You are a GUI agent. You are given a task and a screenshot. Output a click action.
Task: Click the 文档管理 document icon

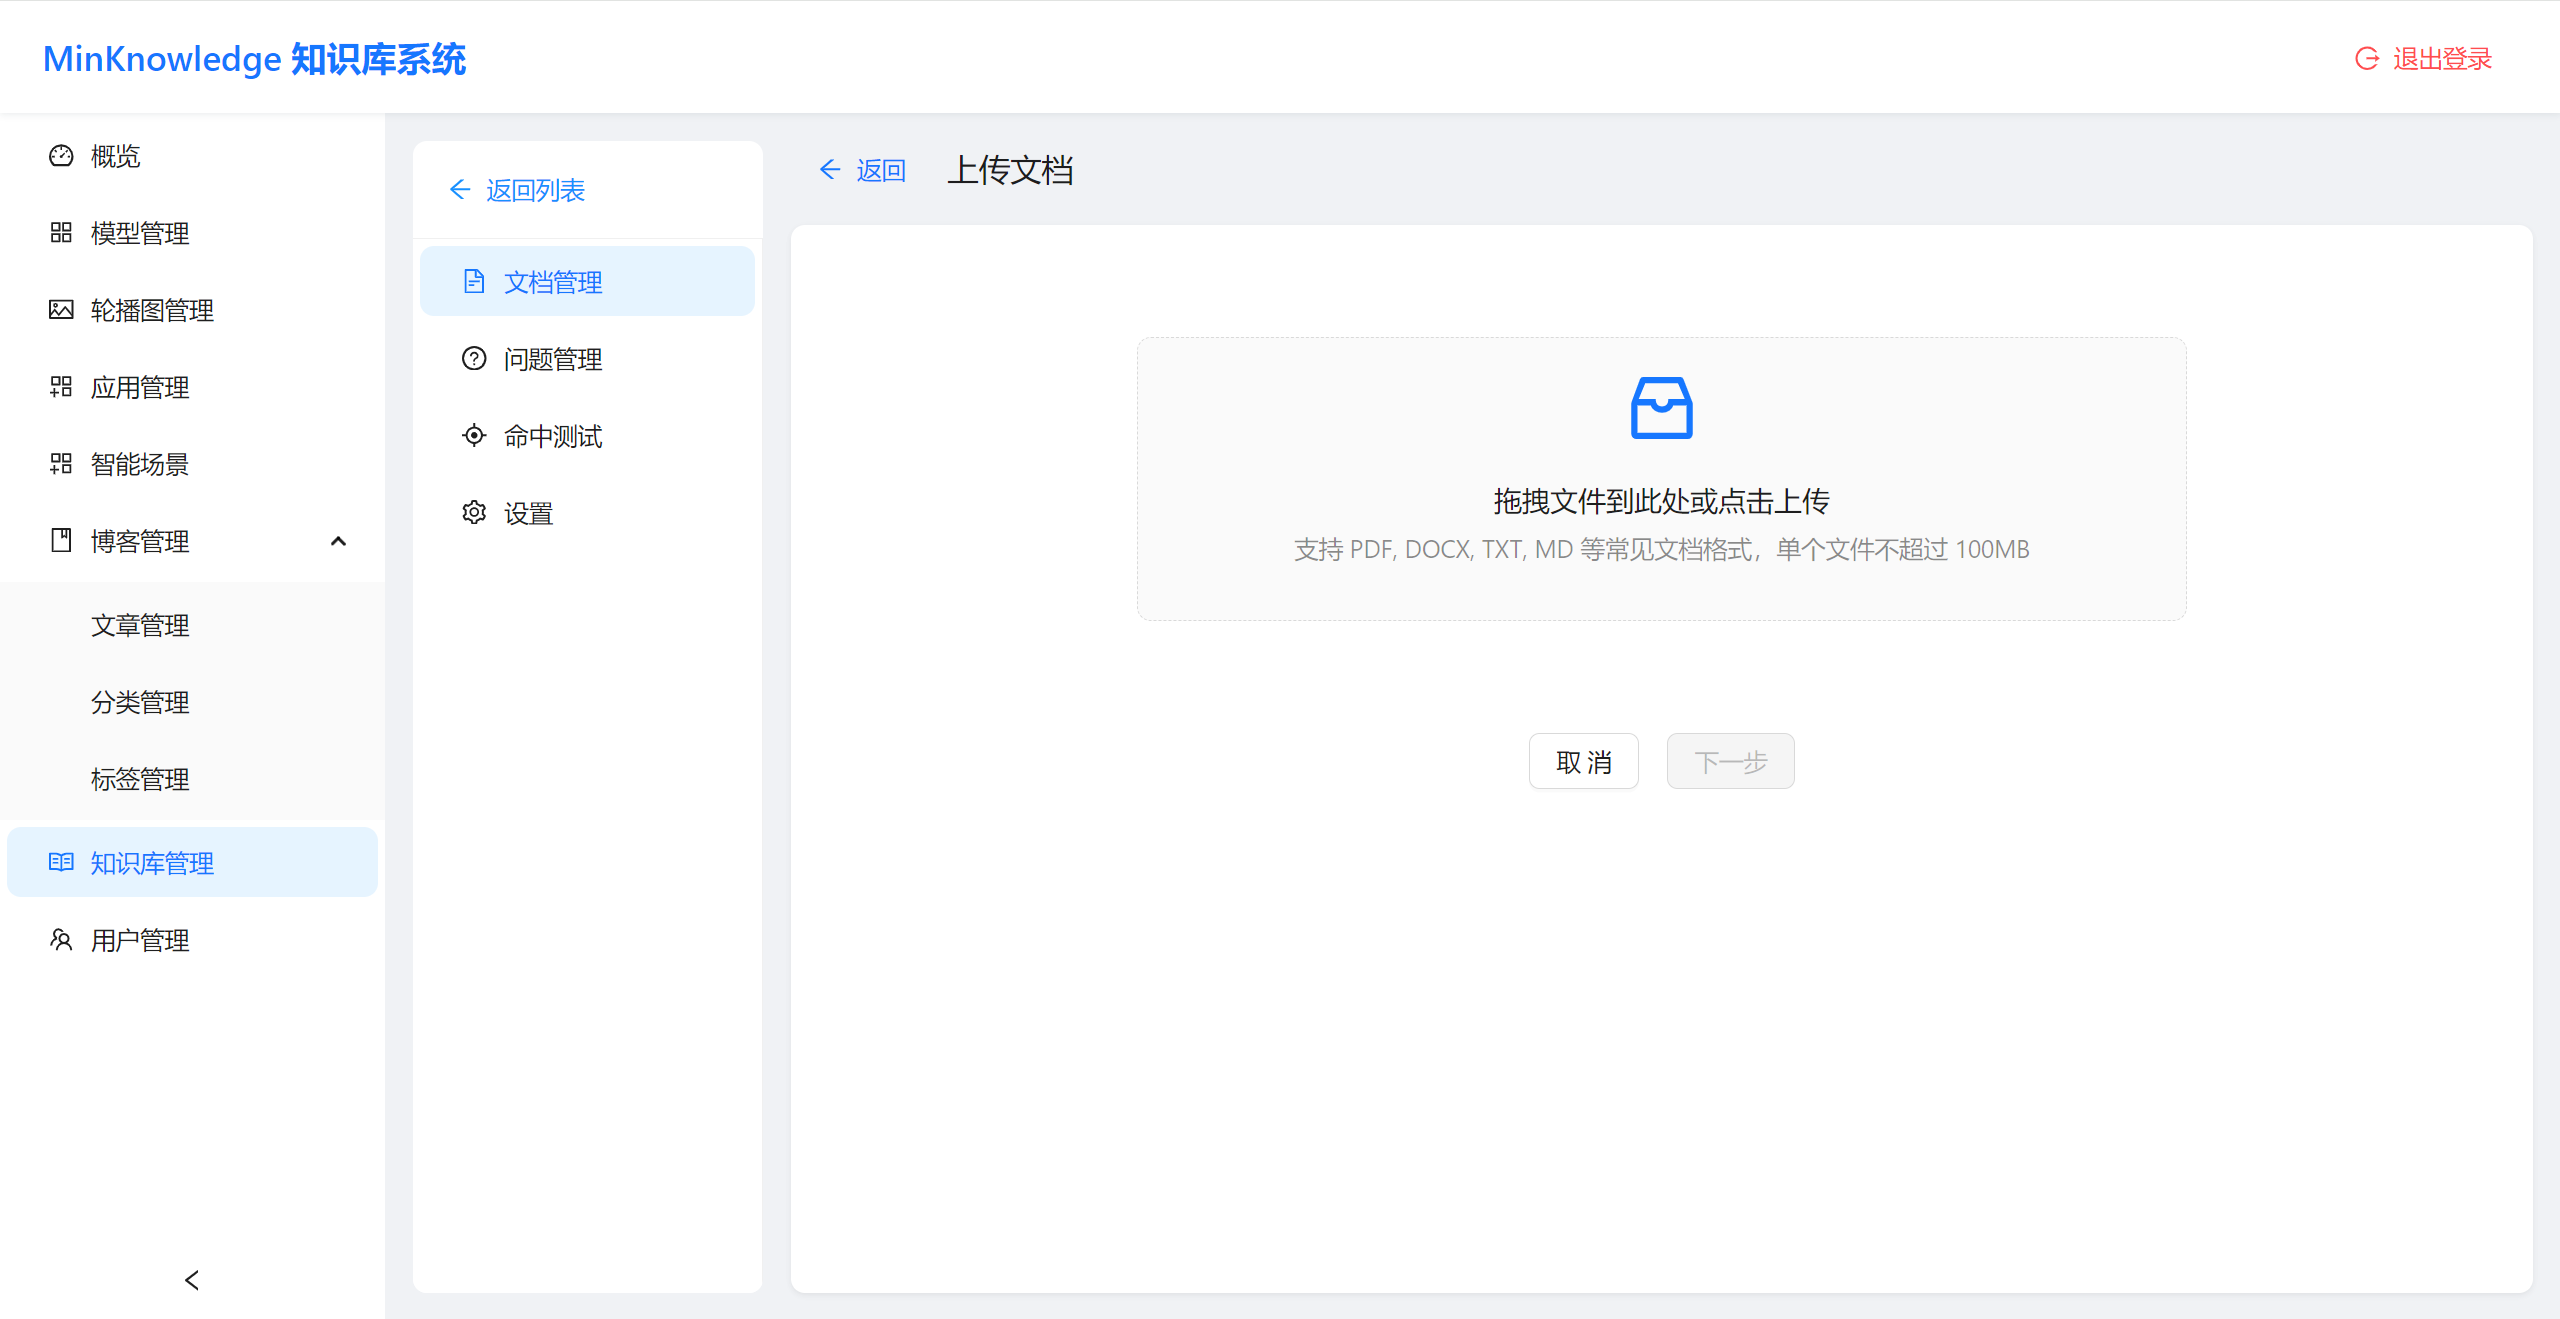474,281
